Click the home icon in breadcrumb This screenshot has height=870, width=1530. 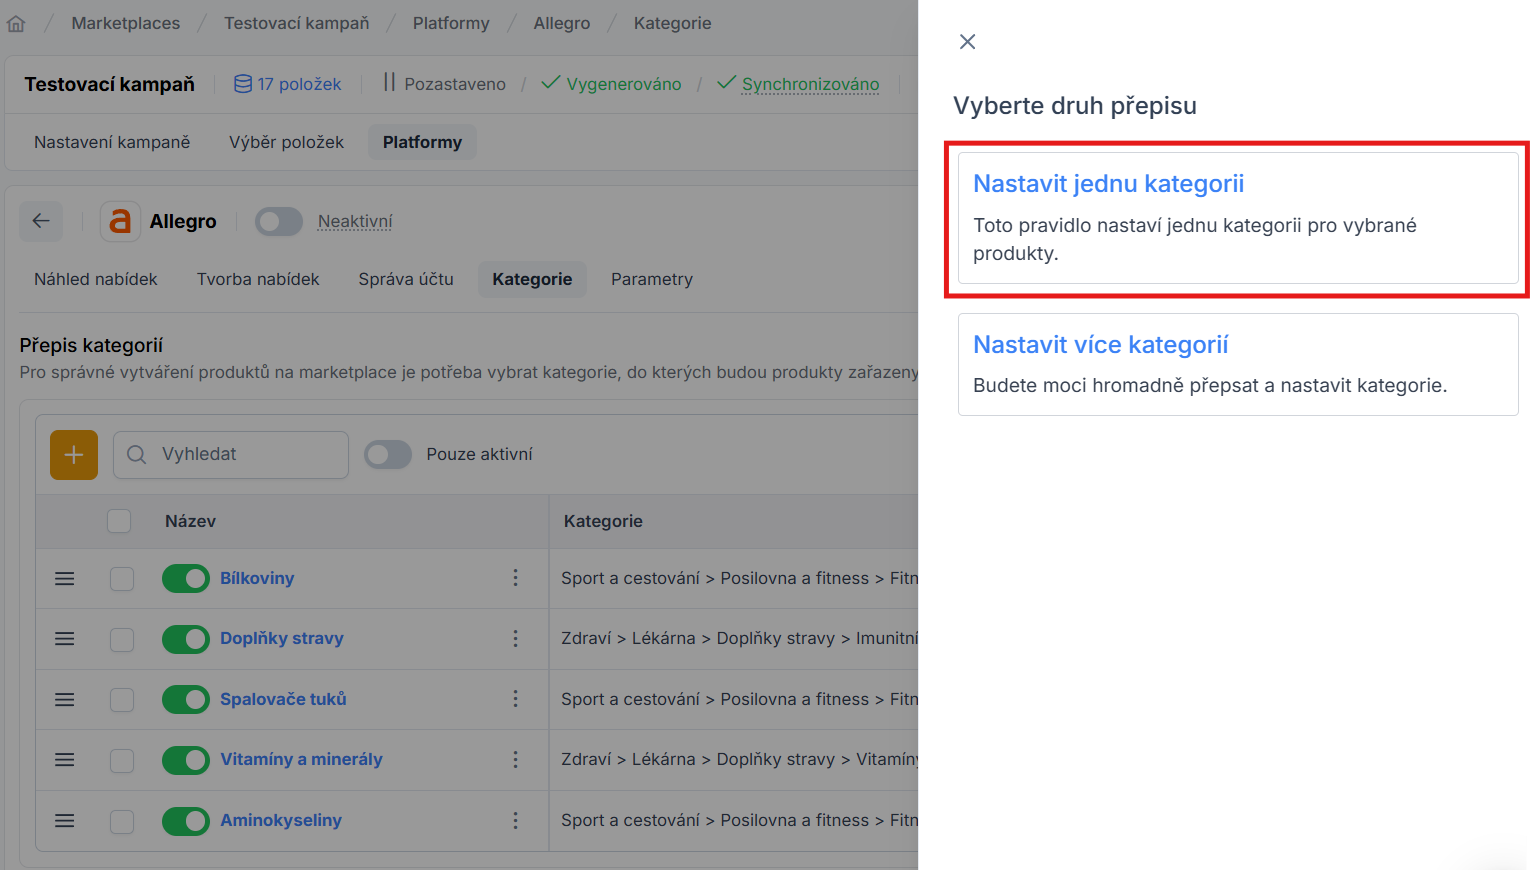point(16,23)
